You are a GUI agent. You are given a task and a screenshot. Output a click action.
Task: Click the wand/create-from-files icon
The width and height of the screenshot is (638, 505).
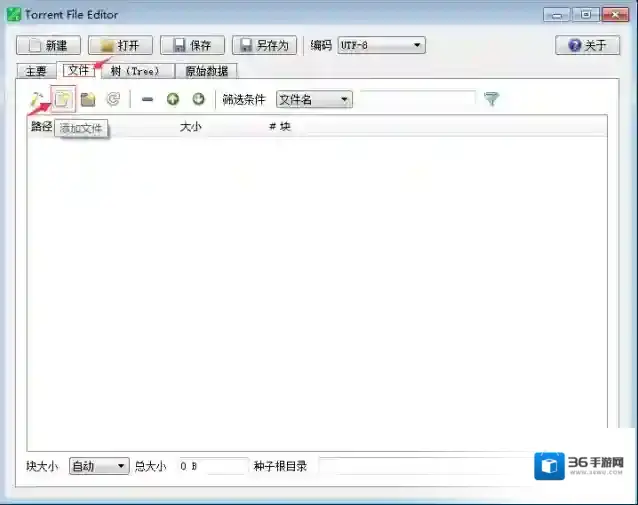click(37, 99)
